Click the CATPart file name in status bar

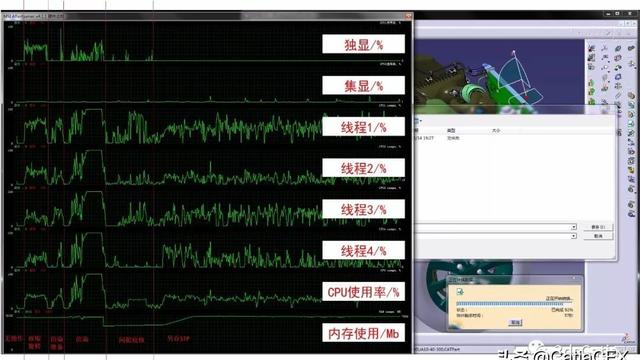coord(438,349)
